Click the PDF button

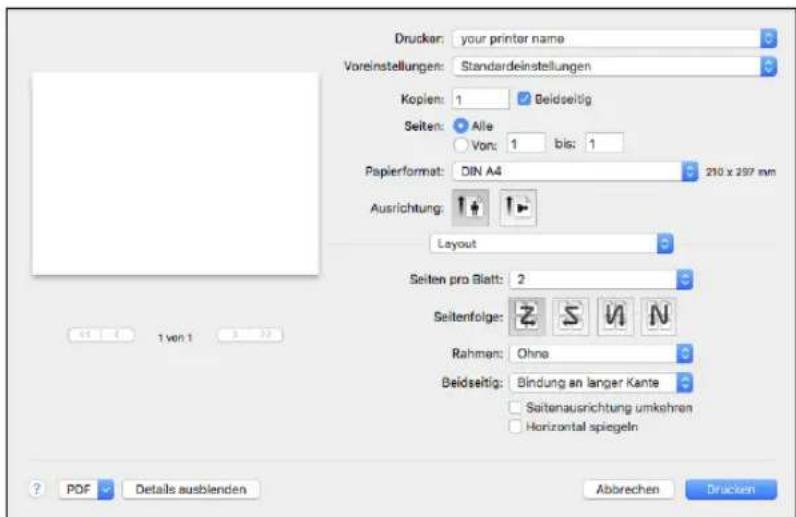[79, 490]
